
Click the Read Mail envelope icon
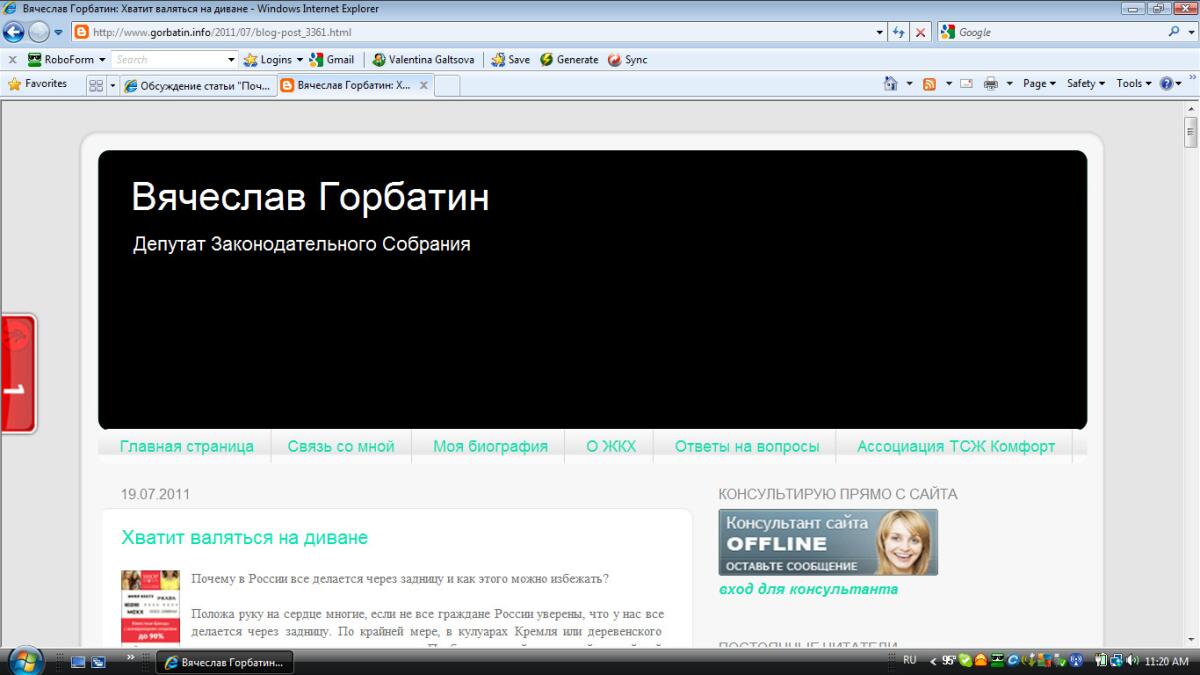[x=966, y=85]
